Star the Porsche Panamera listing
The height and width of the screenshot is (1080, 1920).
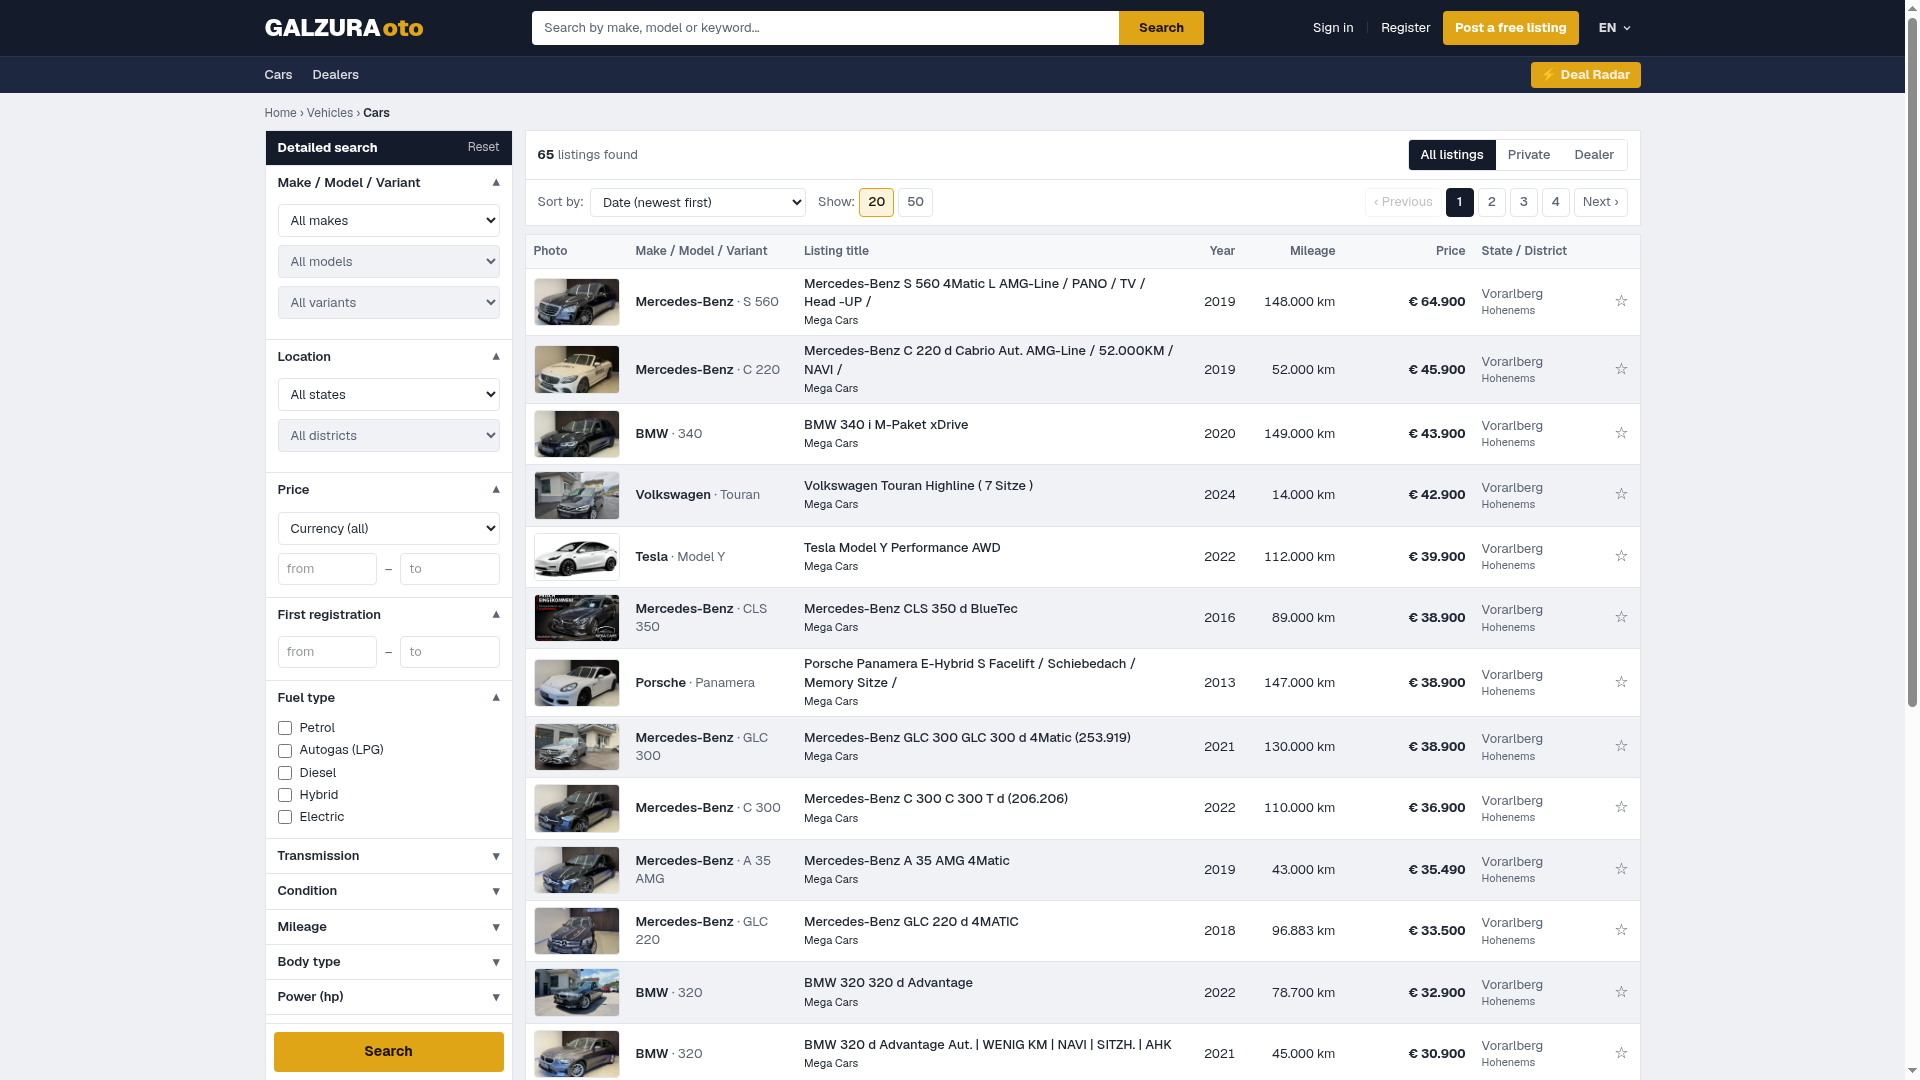1621,682
